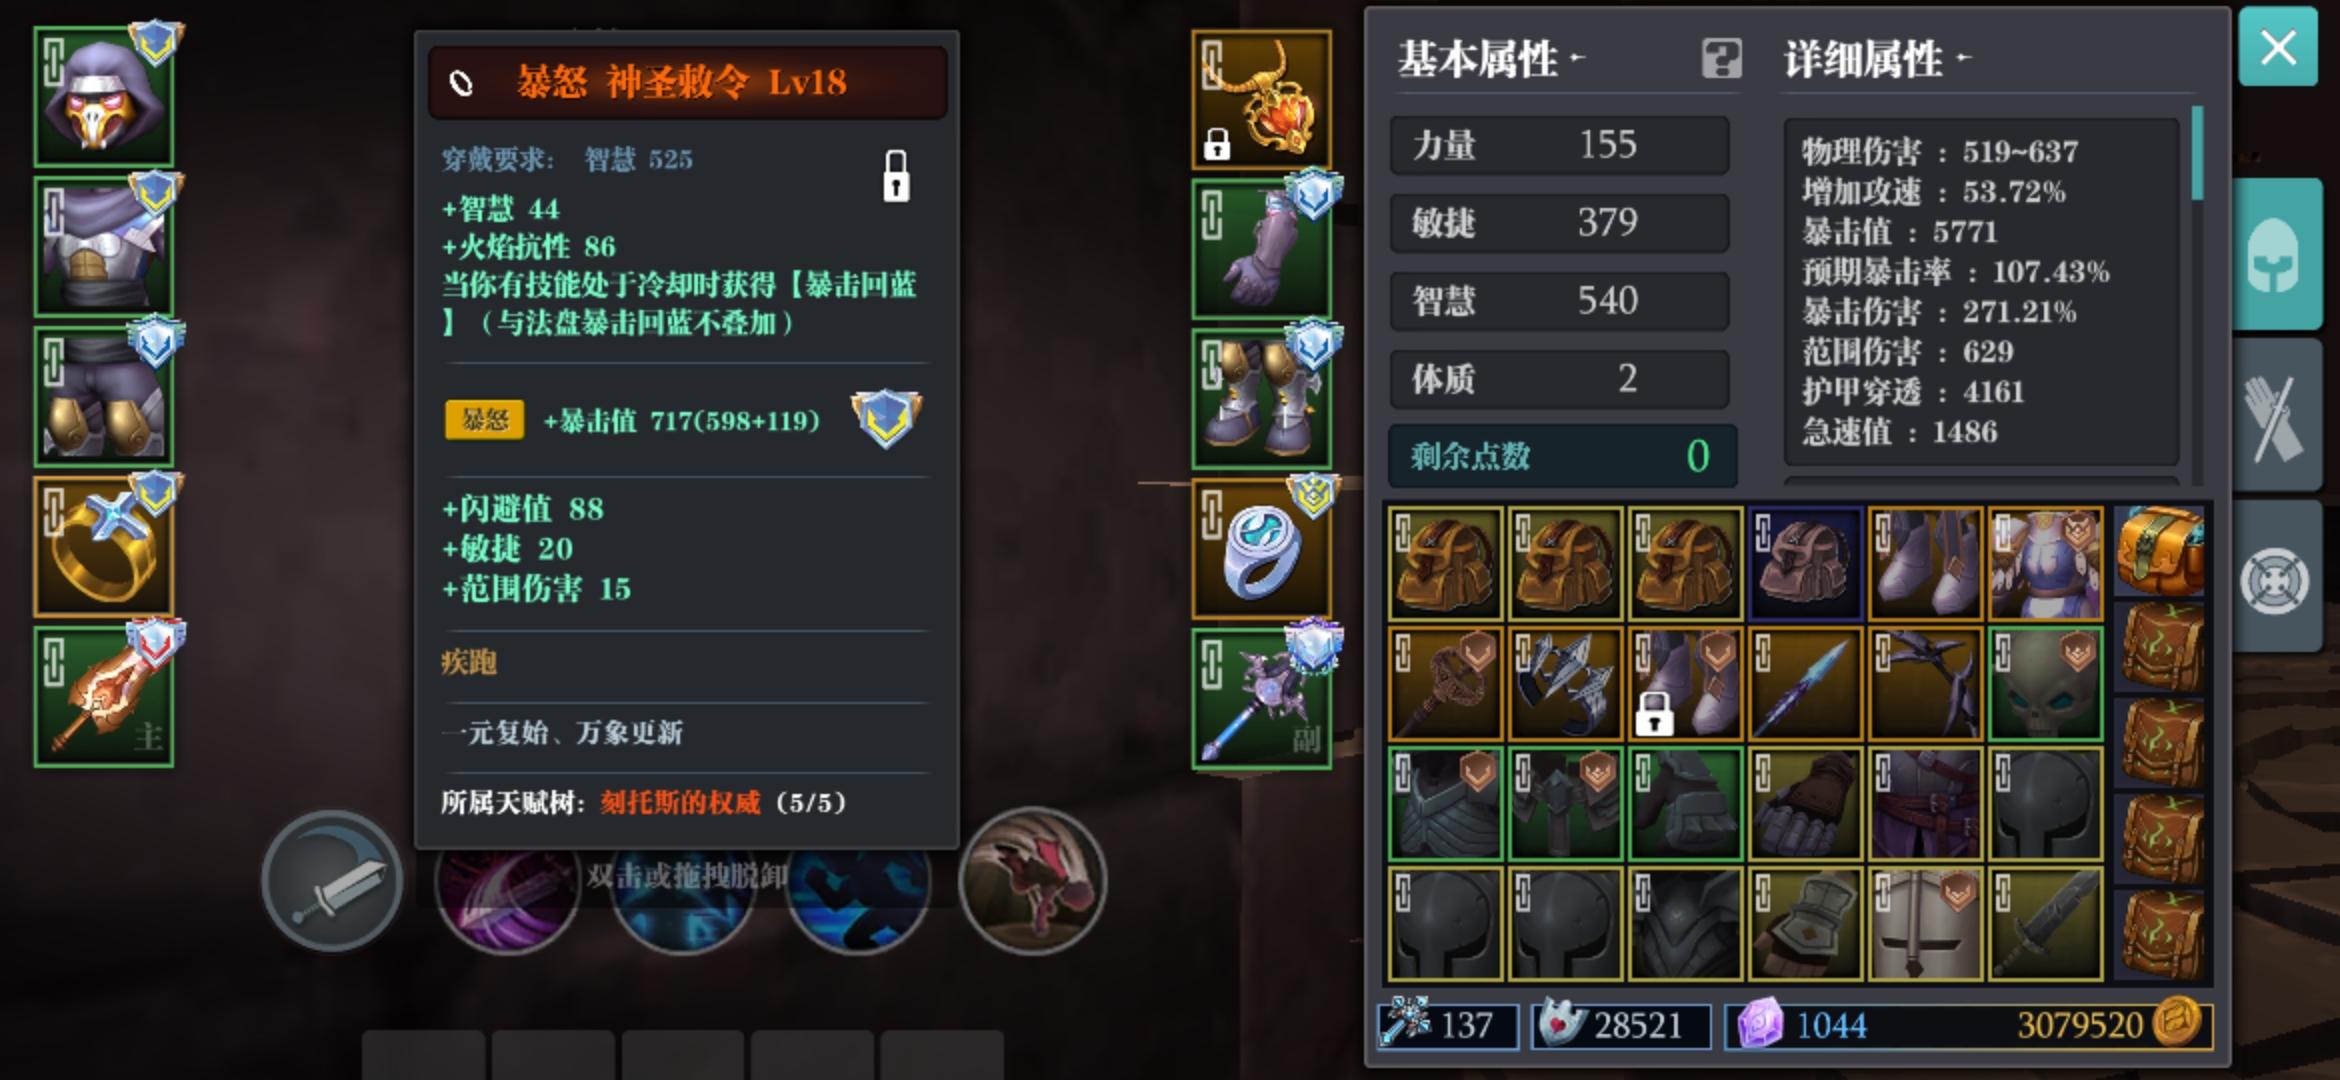The width and height of the screenshot is (2340, 1080).
Task: Select the blue crystal spear inventory item
Action: point(1805,684)
